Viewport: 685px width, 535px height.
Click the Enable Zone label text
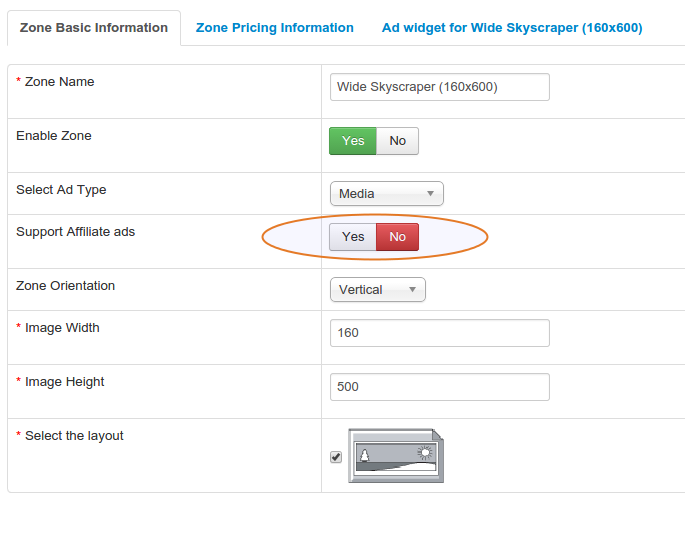click(54, 136)
